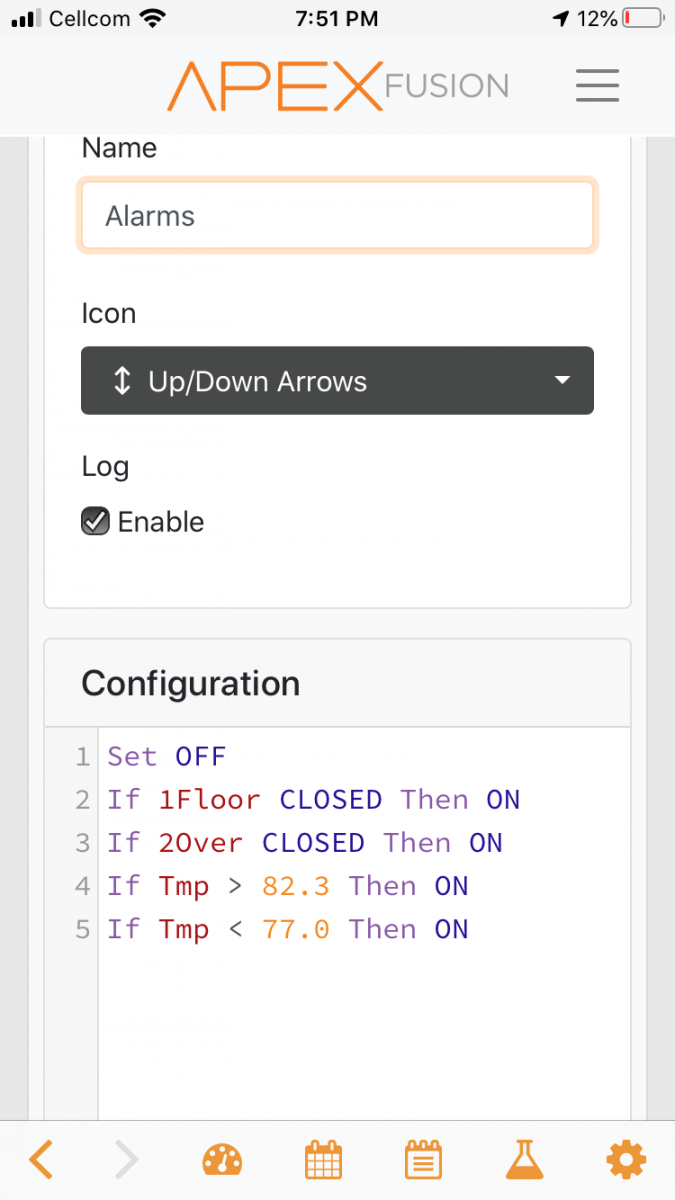Click line 'If 1Floor CLOSED Then ON'
The height and width of the screenshot is (1200, 675).
(x=313, y=800)
